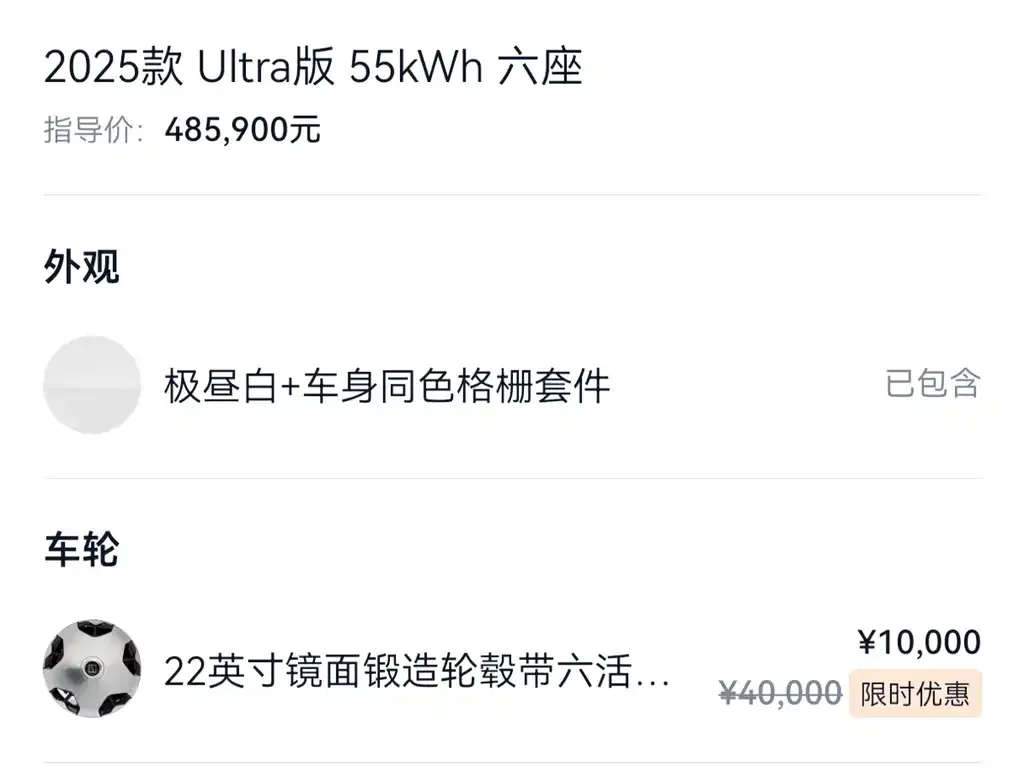
Task: Click the ¥10,000 discounted wheel price
Action: tap(919, 642)
